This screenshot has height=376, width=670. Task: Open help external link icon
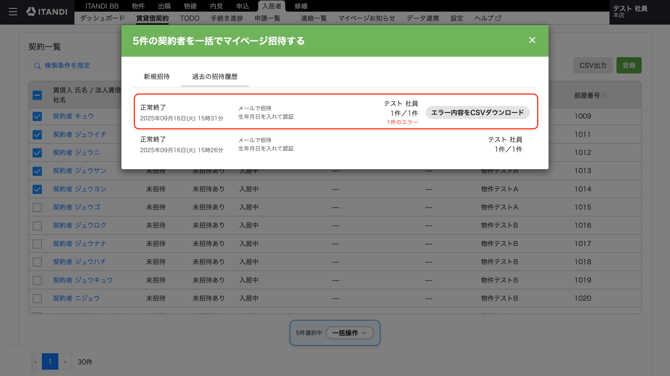(498, 18)
